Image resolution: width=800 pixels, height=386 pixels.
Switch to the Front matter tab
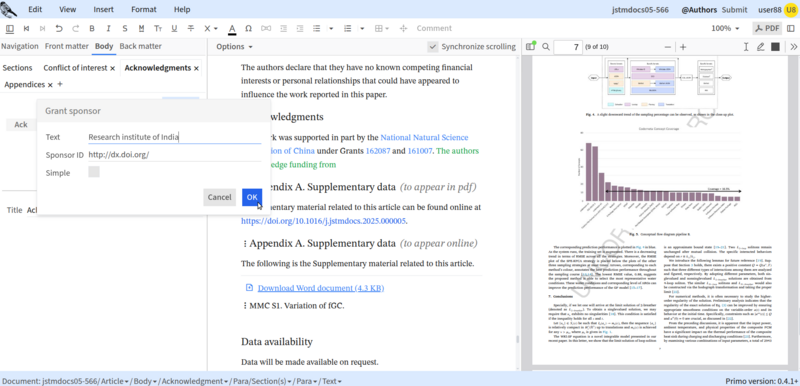(66, 46)
